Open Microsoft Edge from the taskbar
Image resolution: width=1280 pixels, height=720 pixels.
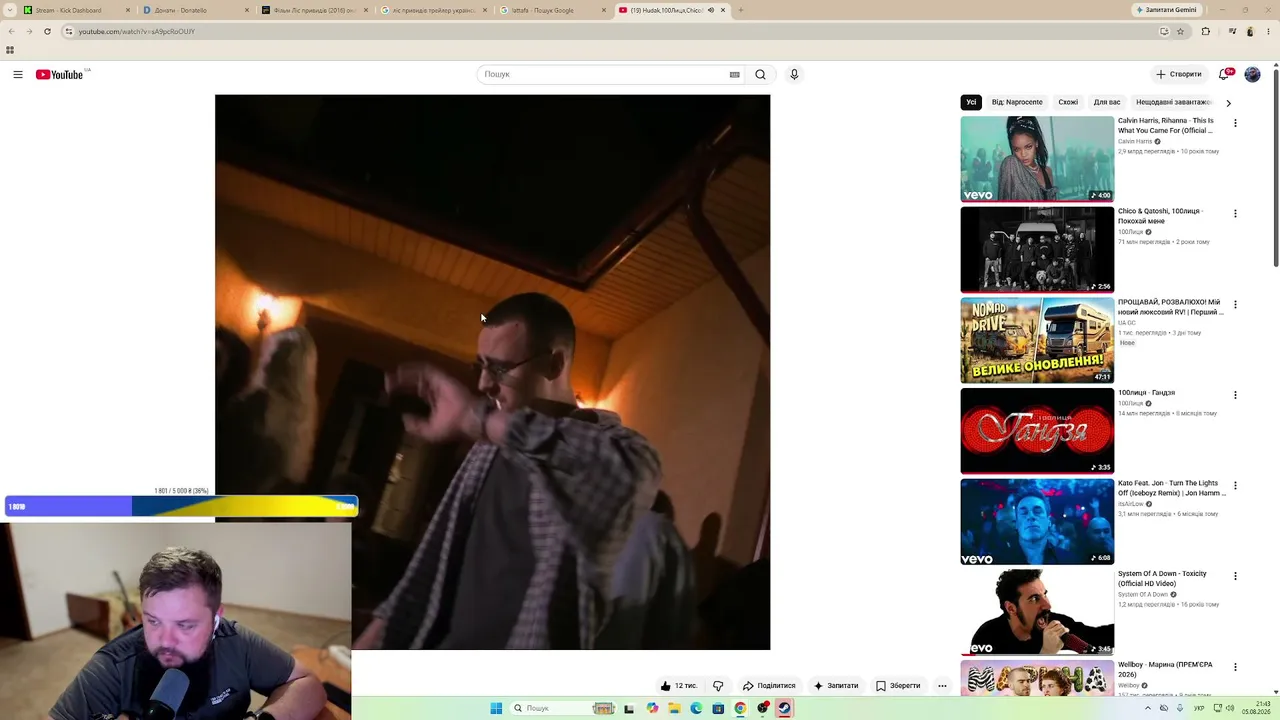coord(696,708)
